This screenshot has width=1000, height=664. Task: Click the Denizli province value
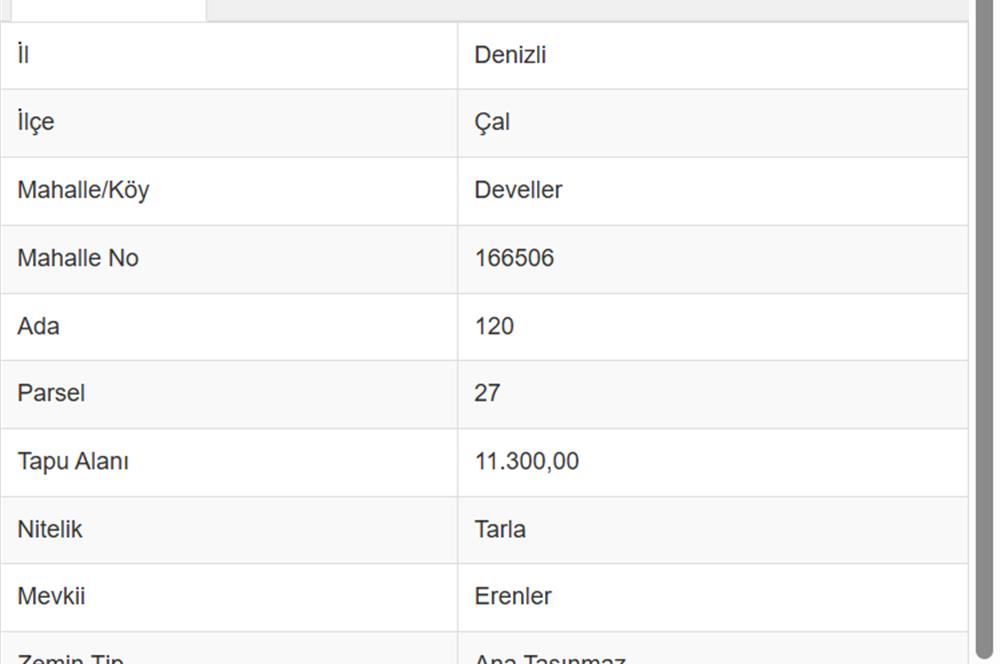[x=510, y=55]
